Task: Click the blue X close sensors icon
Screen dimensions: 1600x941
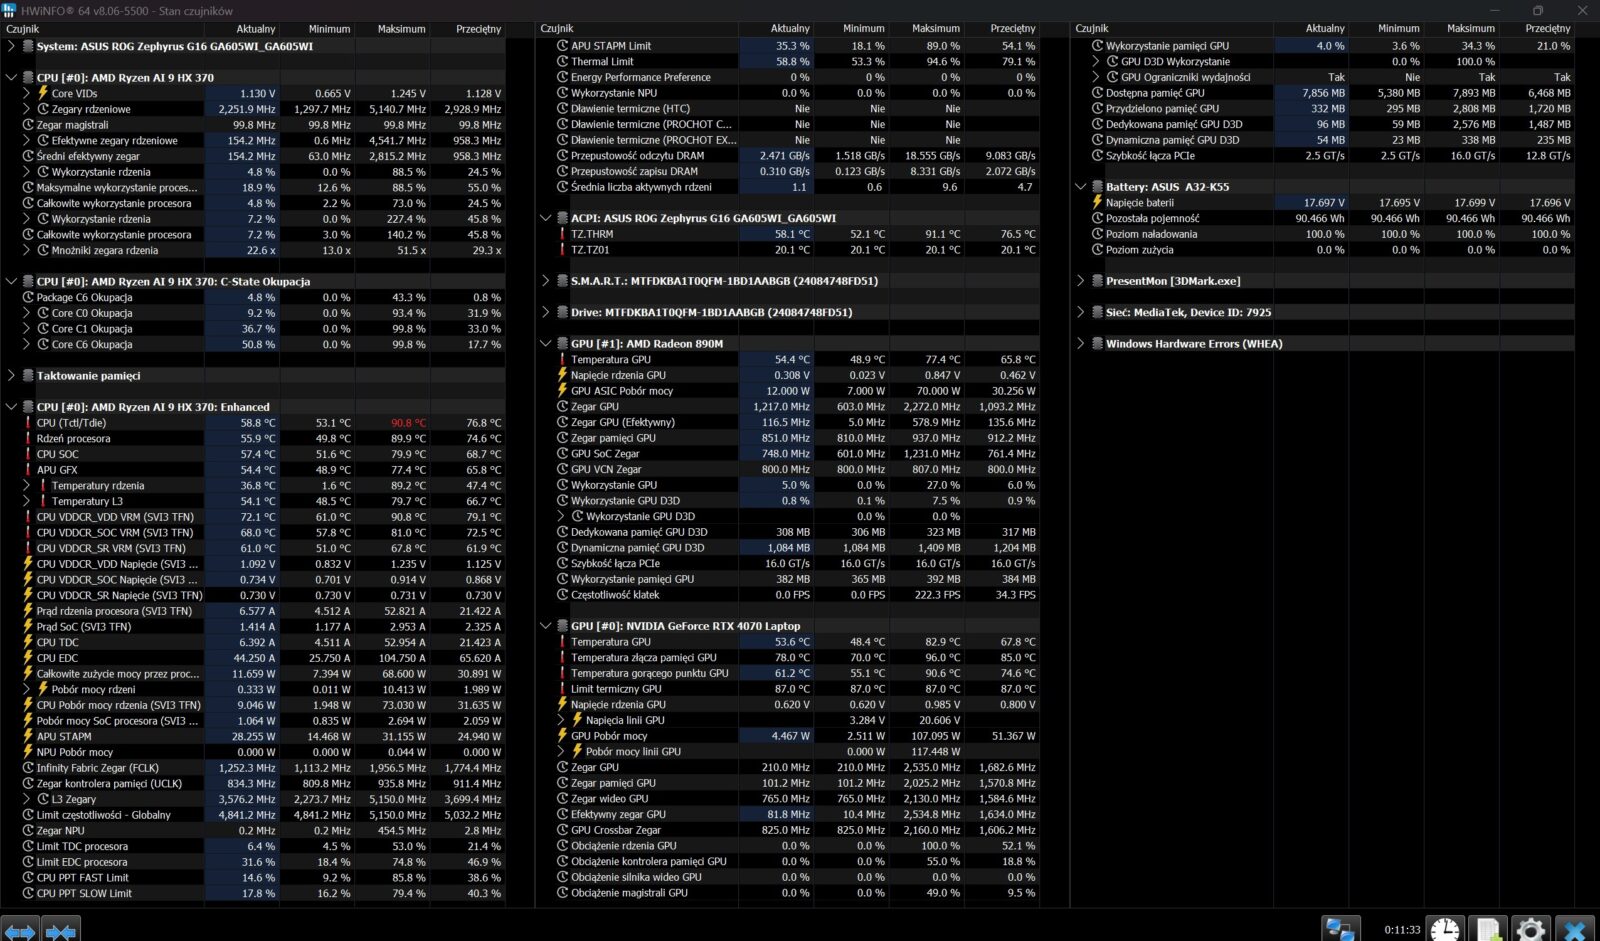Action: pyautogui.click(x=1574, y=929)
